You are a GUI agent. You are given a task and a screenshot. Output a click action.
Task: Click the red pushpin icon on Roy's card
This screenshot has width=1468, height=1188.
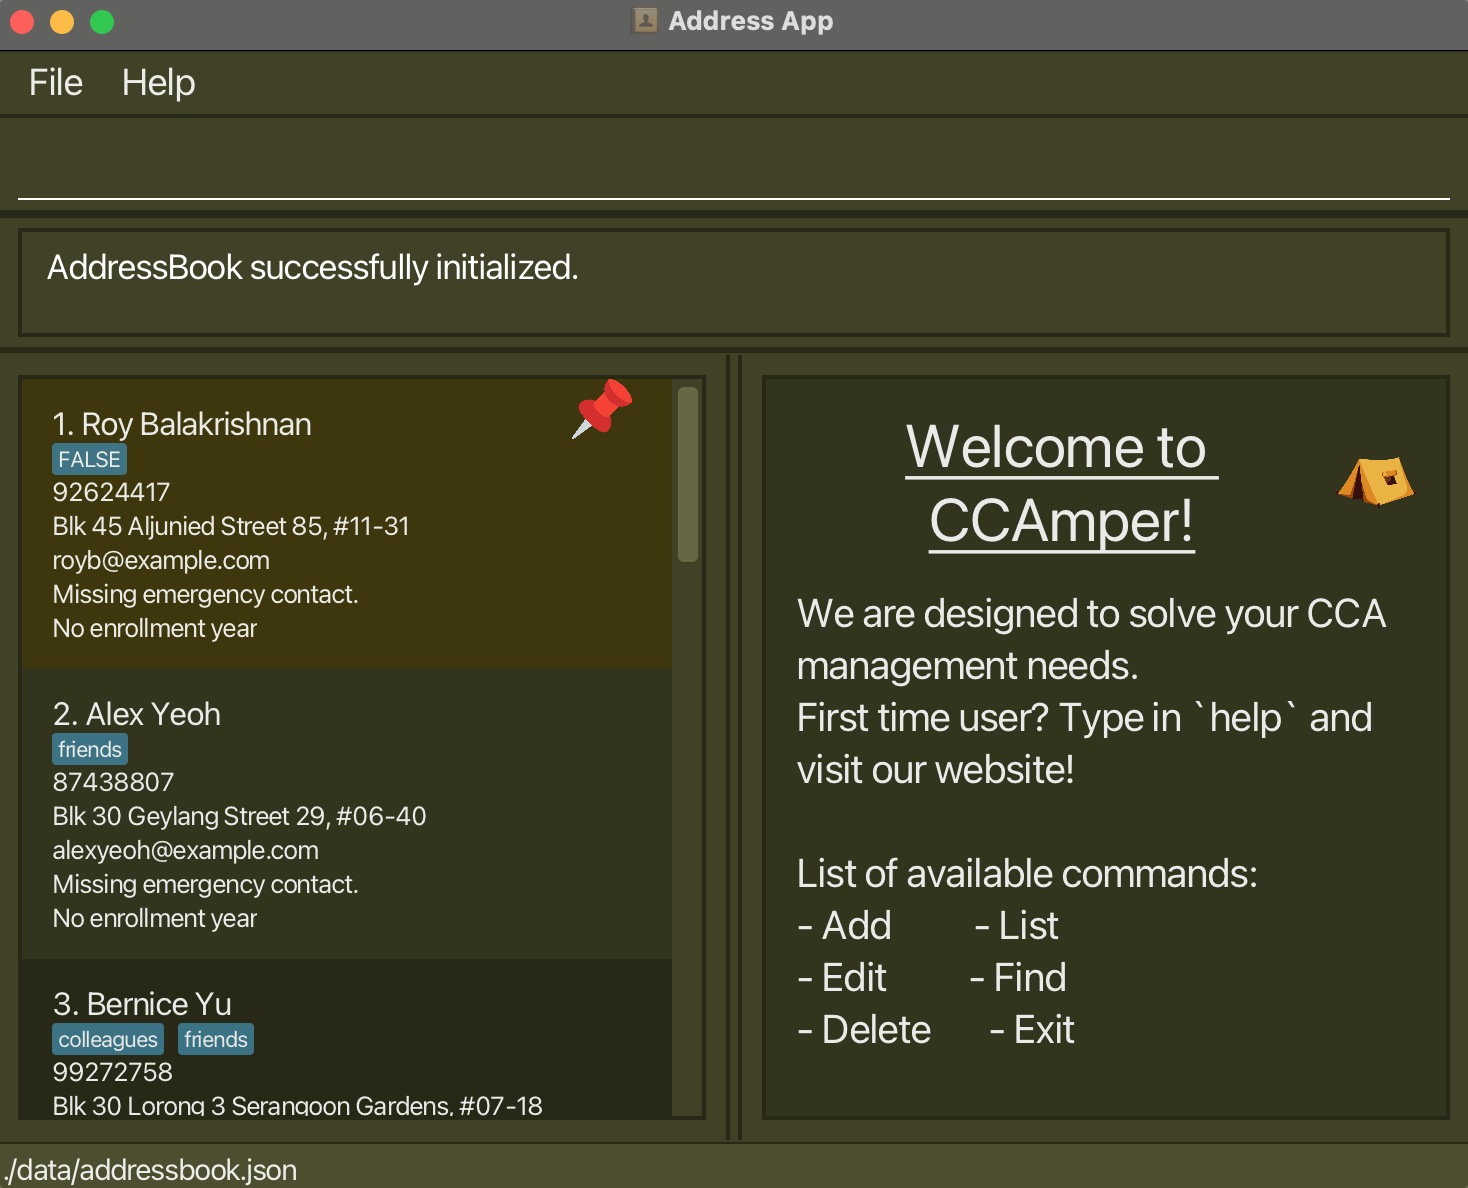602,408
